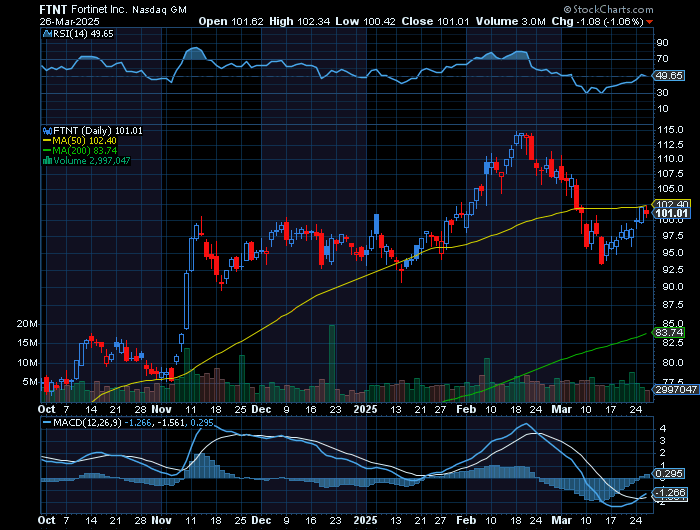Click the 80.0 price axis label

tap(673, 363)
